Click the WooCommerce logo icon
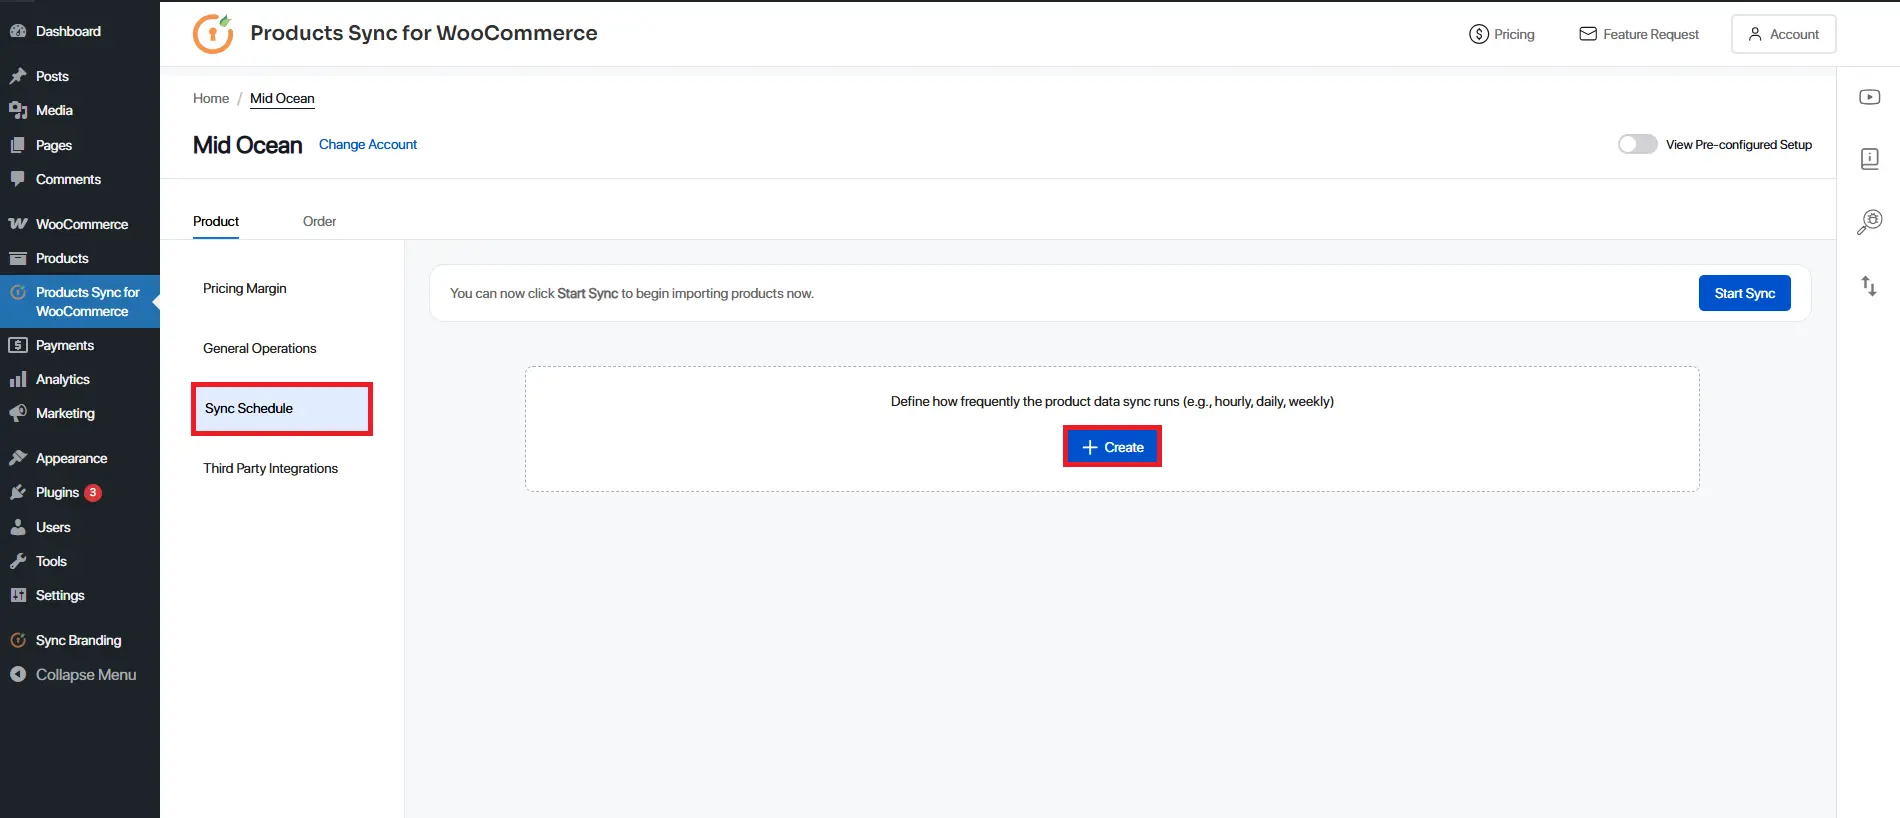 (x=18, y=224)
